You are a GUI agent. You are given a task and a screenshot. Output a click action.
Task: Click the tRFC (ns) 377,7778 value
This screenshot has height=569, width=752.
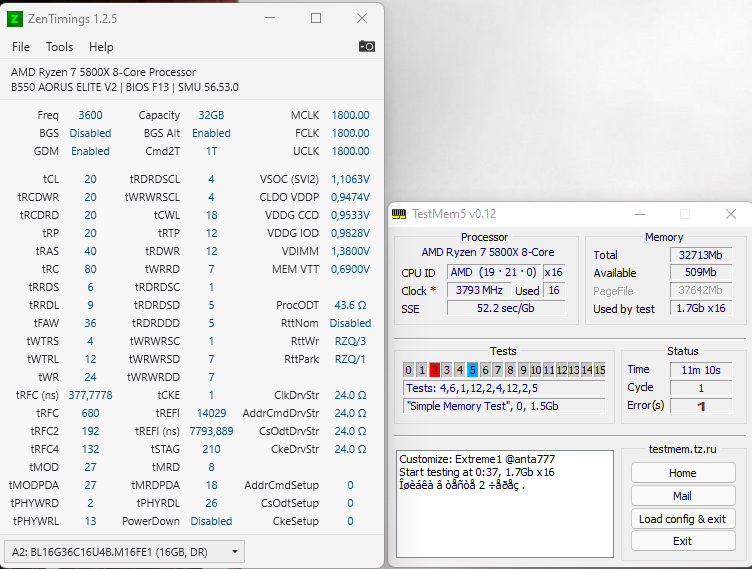coord(91,395)
